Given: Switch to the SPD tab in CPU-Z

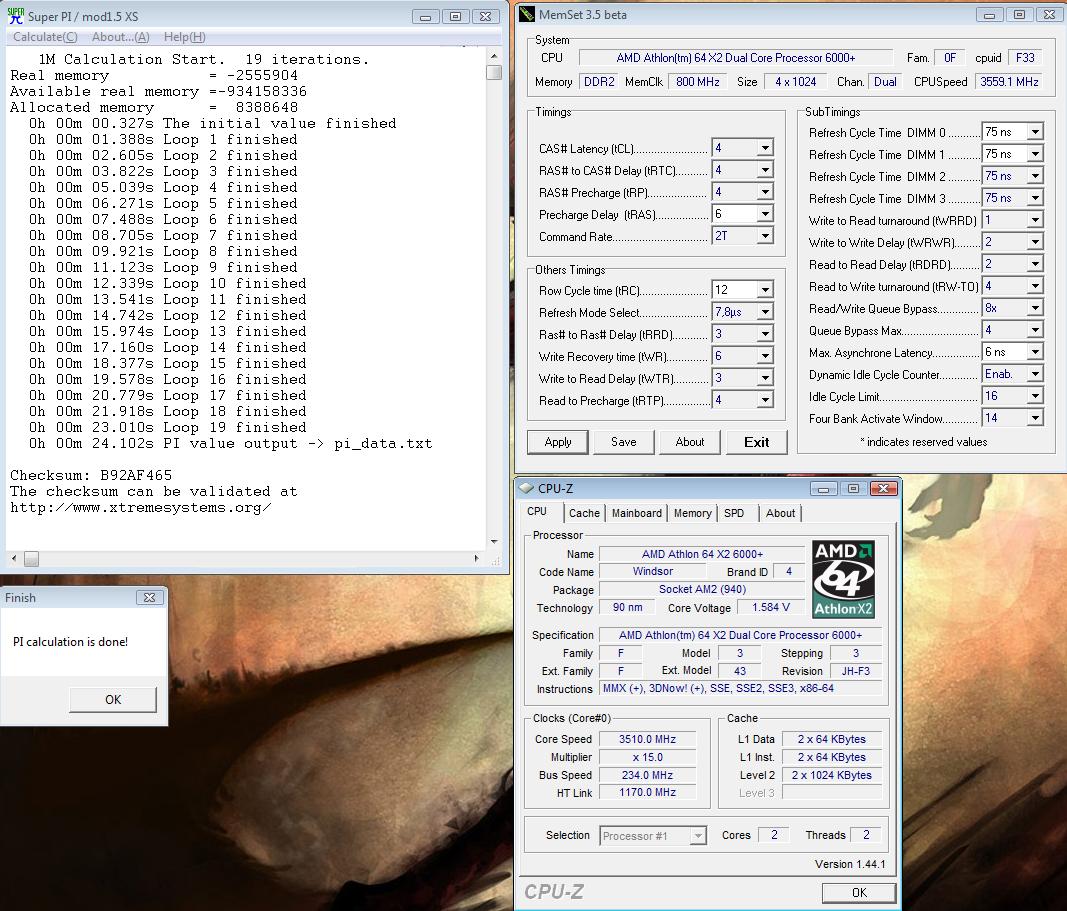Looking at the screenshot, I should pyautogui.click(x=734, y=513).
